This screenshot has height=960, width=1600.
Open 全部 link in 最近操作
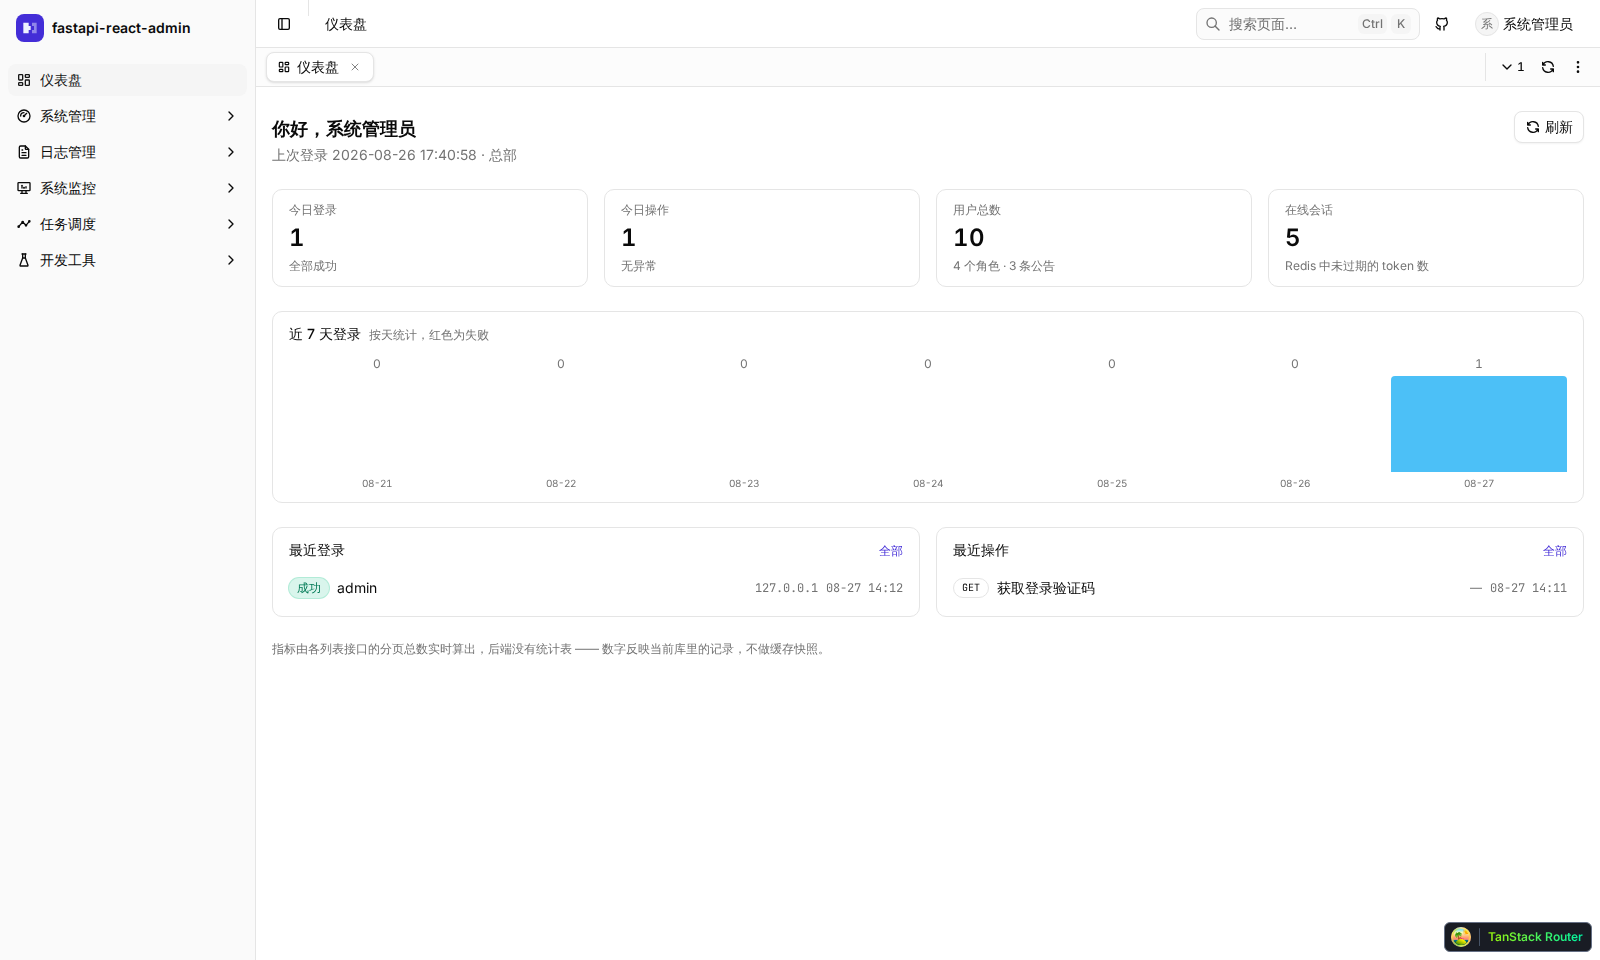(1555, 551)
